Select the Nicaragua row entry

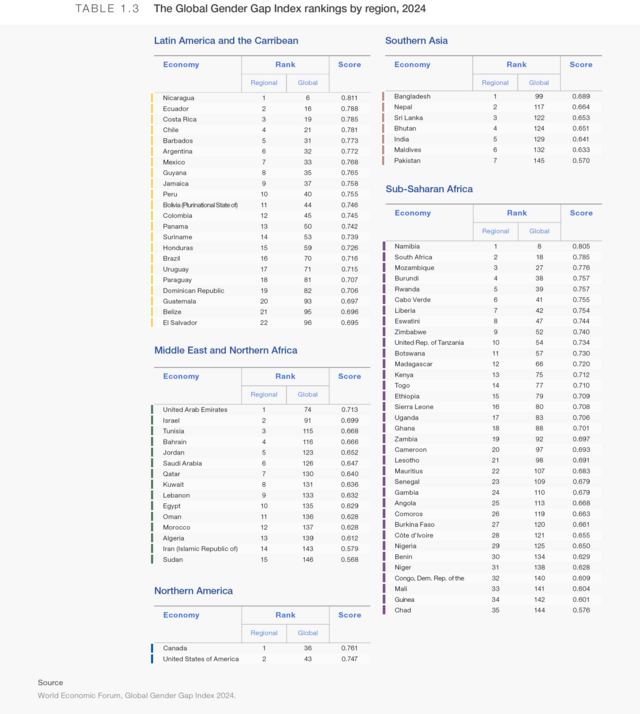[179, 98]
